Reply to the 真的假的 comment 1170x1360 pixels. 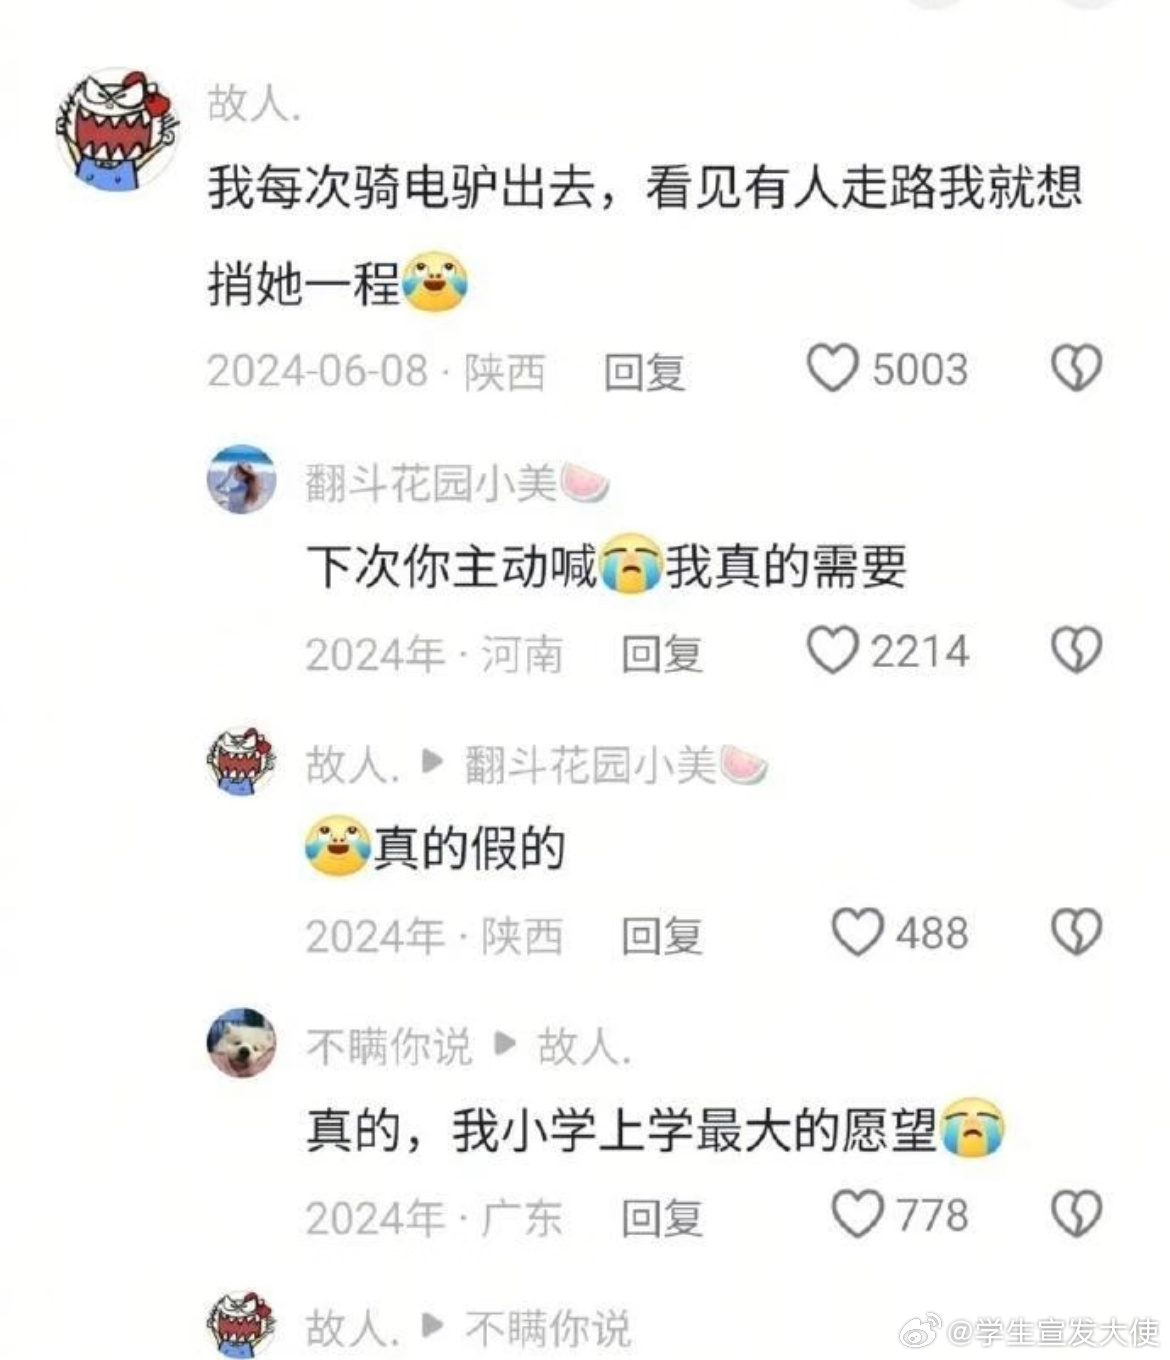pos(662,936)
